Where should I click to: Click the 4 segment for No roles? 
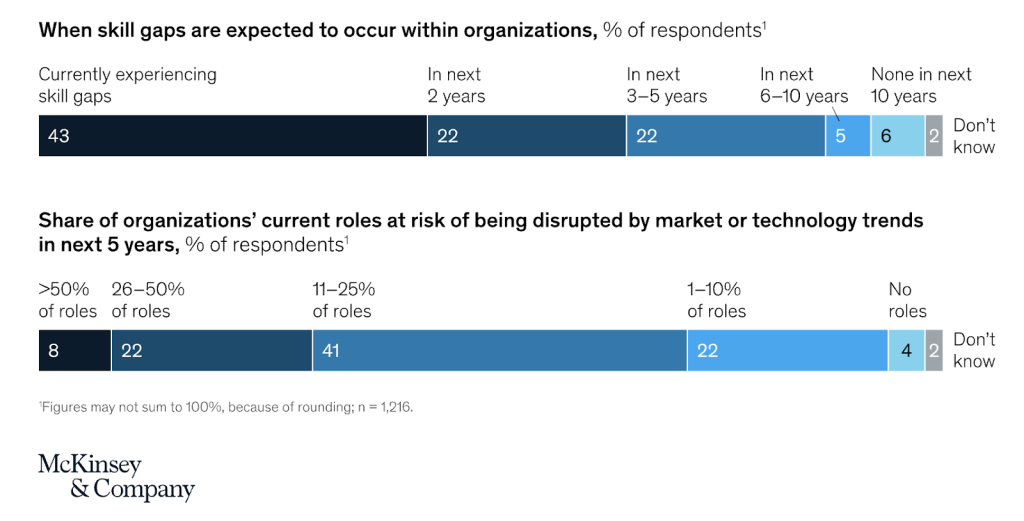906,351
